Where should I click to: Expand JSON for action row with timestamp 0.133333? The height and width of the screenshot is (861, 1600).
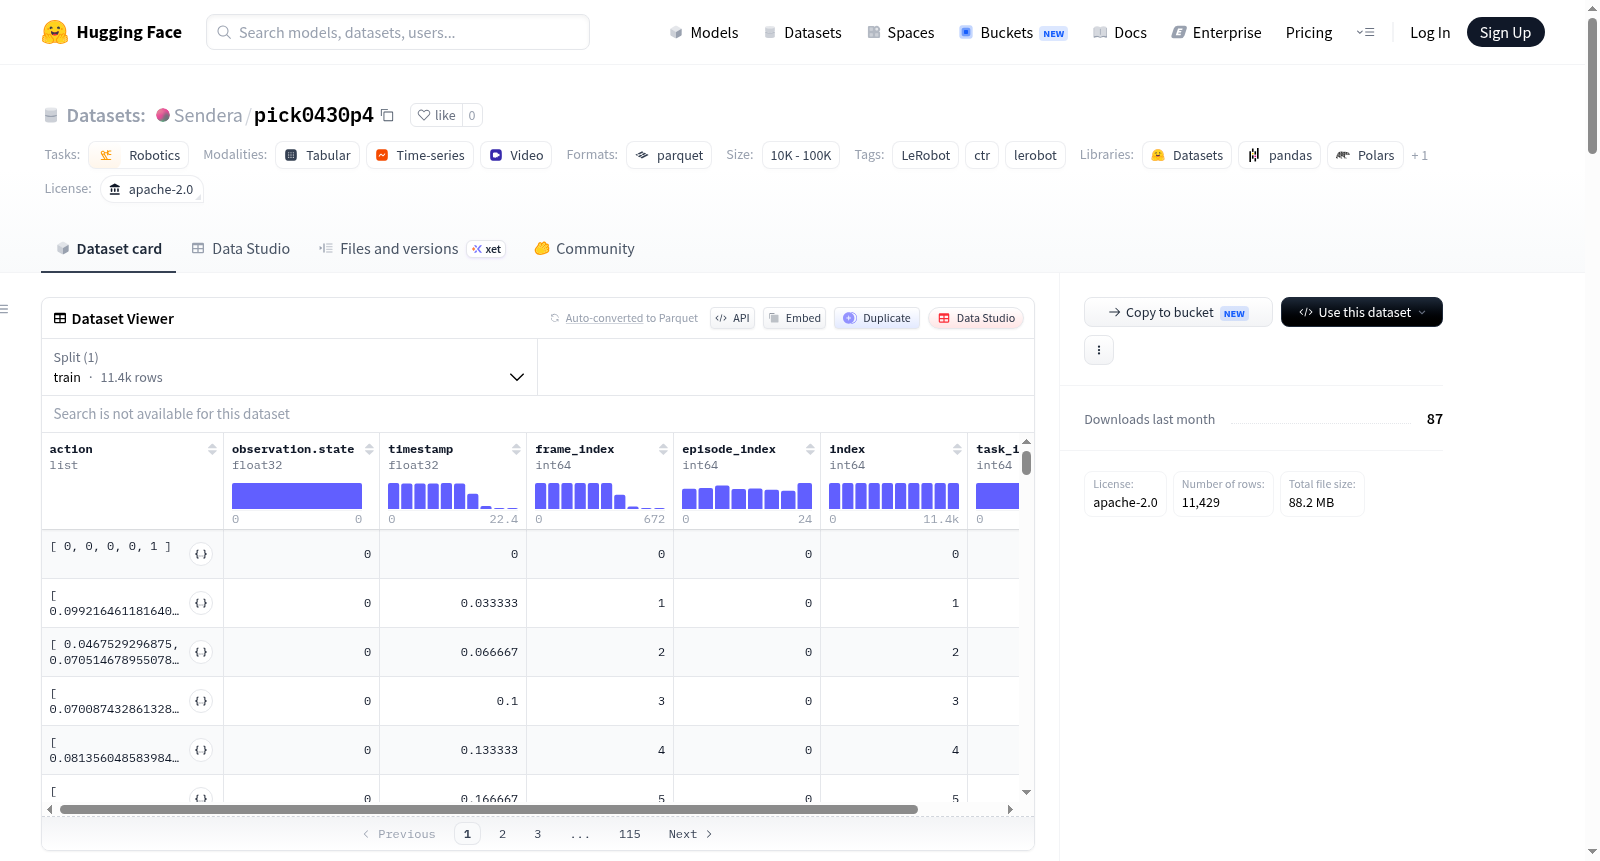pyautogui.click(x=201, y=750)
